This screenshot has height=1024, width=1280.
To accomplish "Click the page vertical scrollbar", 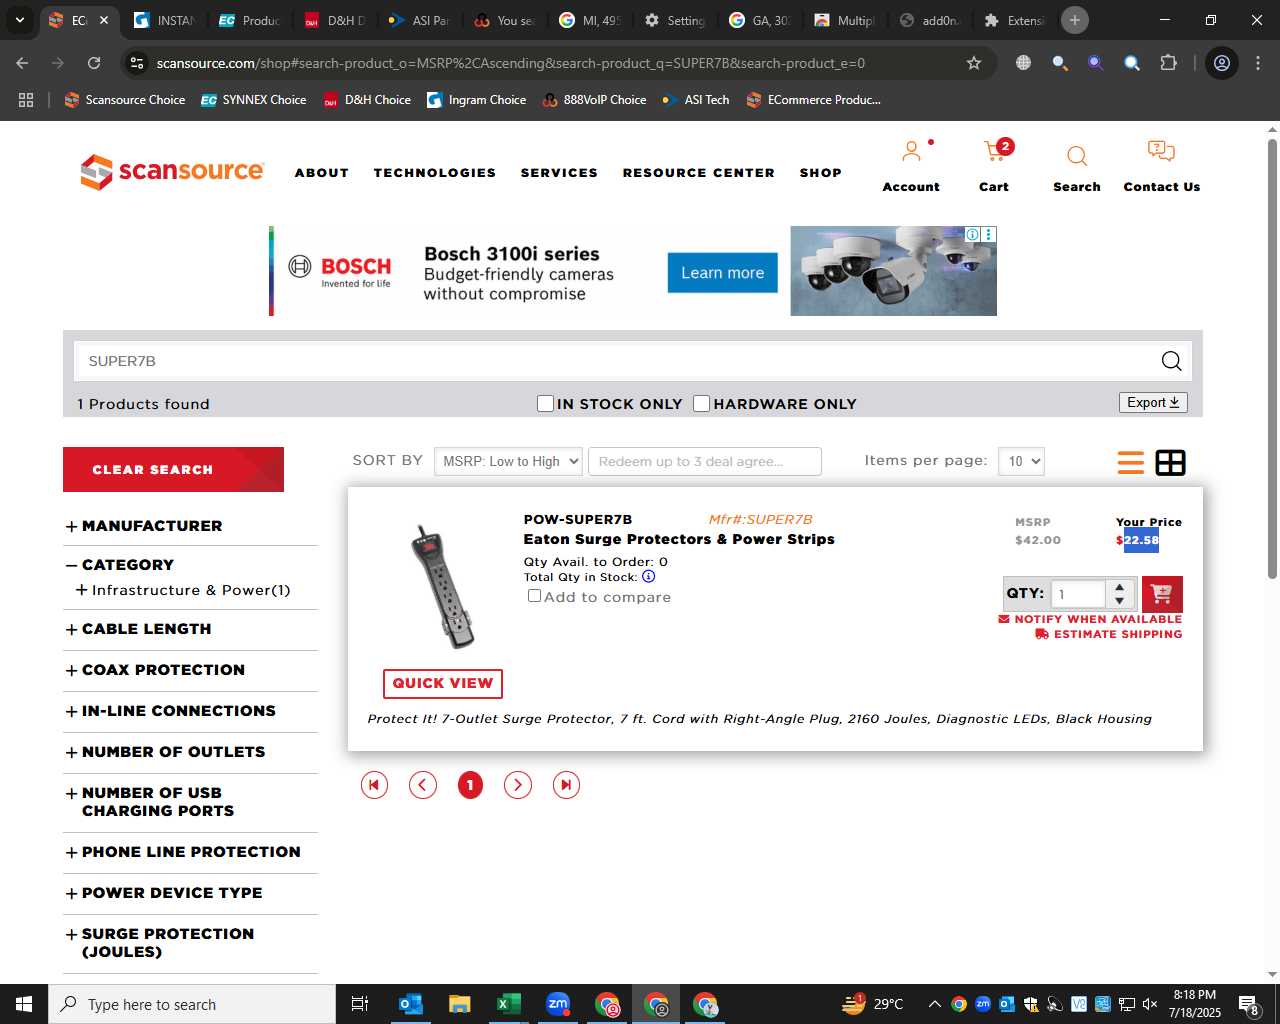I will [x=1272, y=360].
